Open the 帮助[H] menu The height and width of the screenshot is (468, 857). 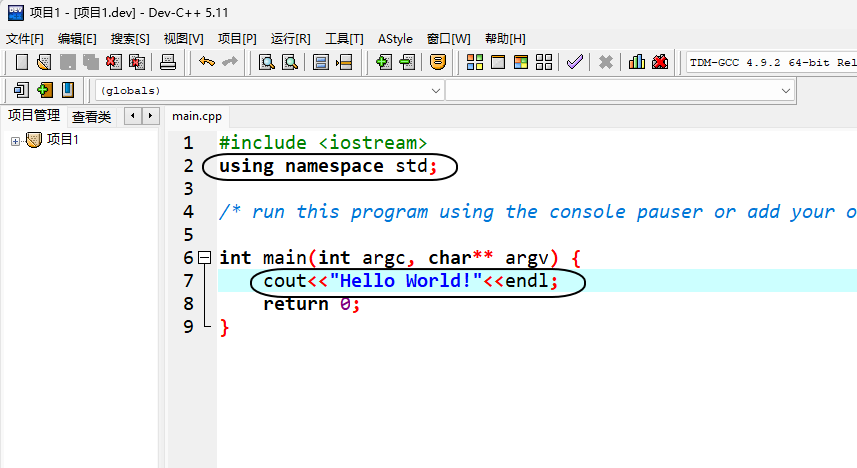pos(506,39)
